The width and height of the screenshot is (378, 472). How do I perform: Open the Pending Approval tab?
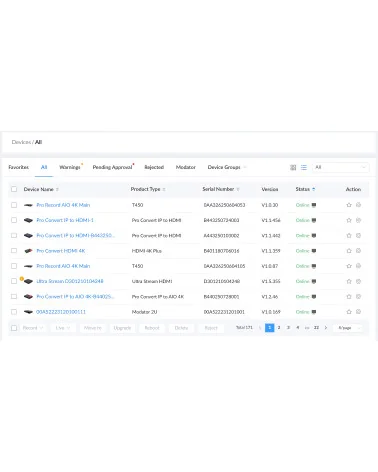[x=112, y=167]
